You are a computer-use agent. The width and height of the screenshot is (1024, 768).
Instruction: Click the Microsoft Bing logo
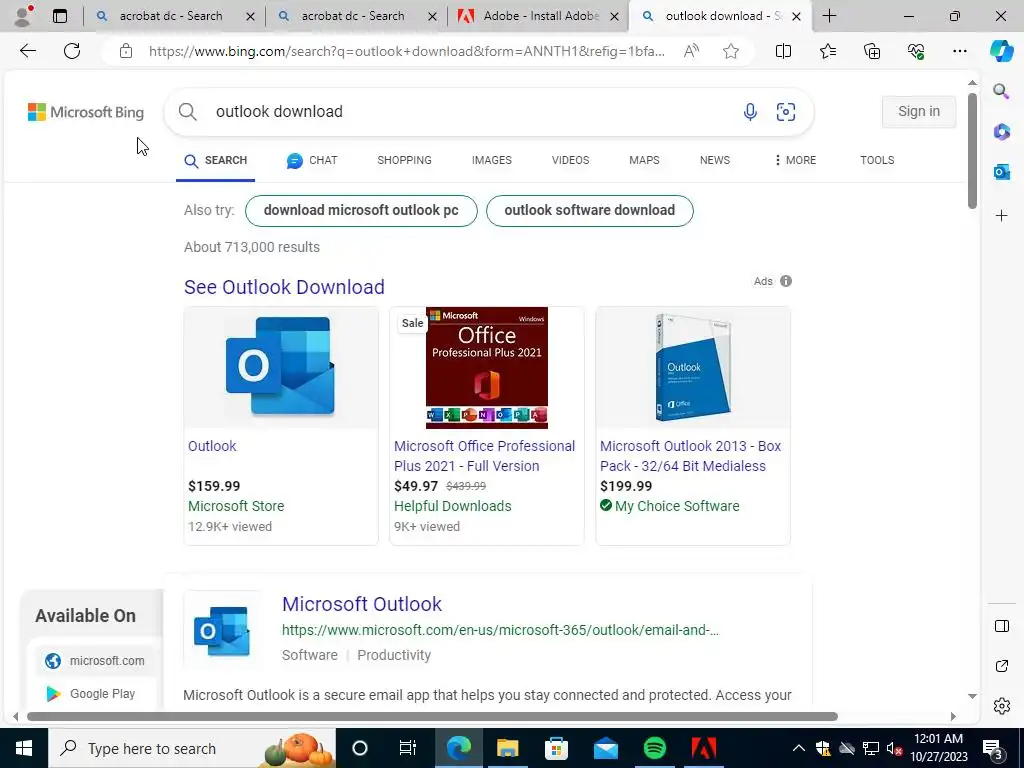[x=86, y=112]
